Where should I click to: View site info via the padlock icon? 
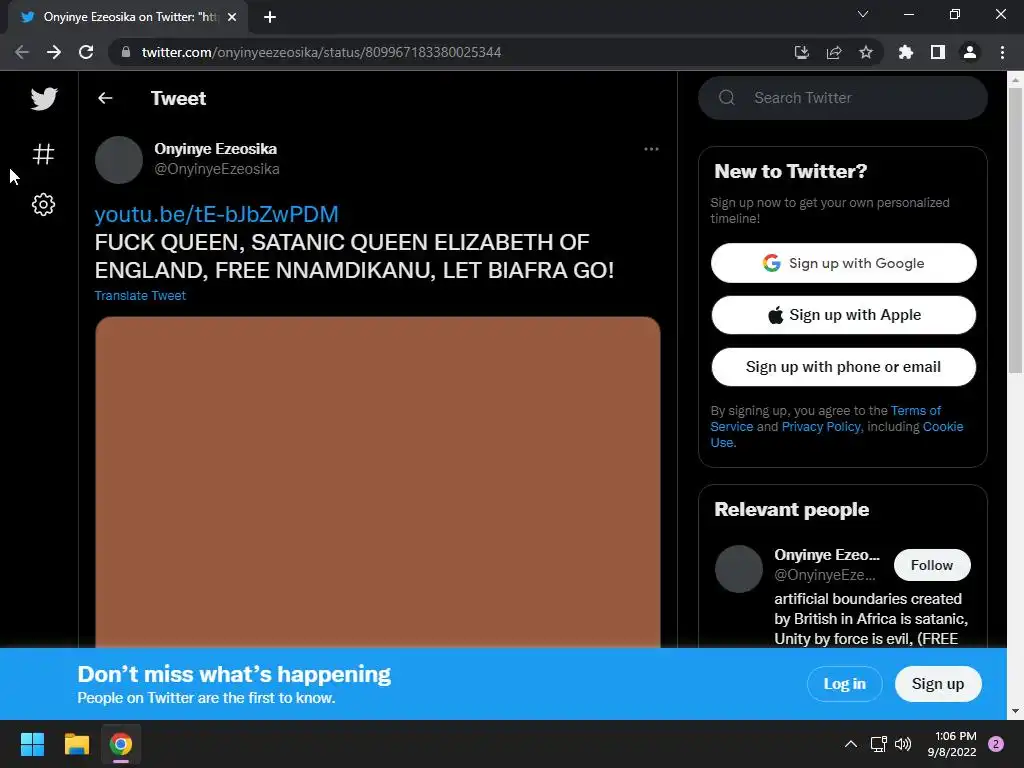(x=126, y=52)
